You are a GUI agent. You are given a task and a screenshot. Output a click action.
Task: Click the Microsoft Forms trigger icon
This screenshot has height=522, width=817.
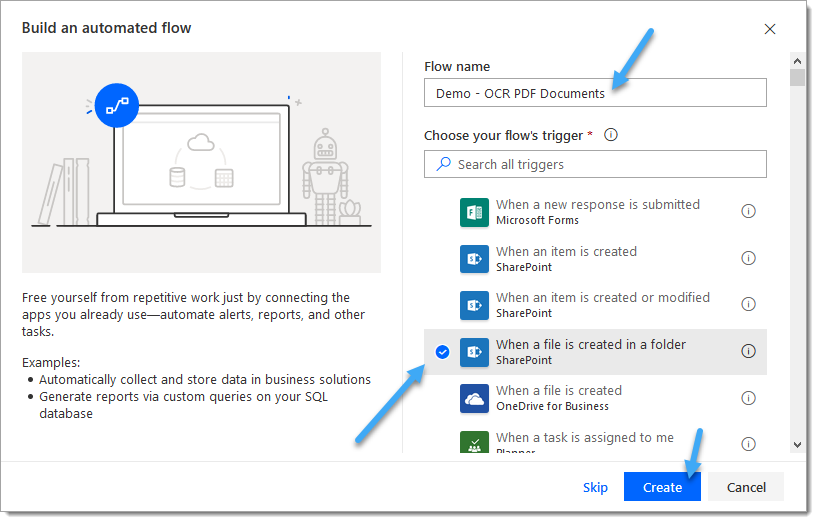pos(474,212)
